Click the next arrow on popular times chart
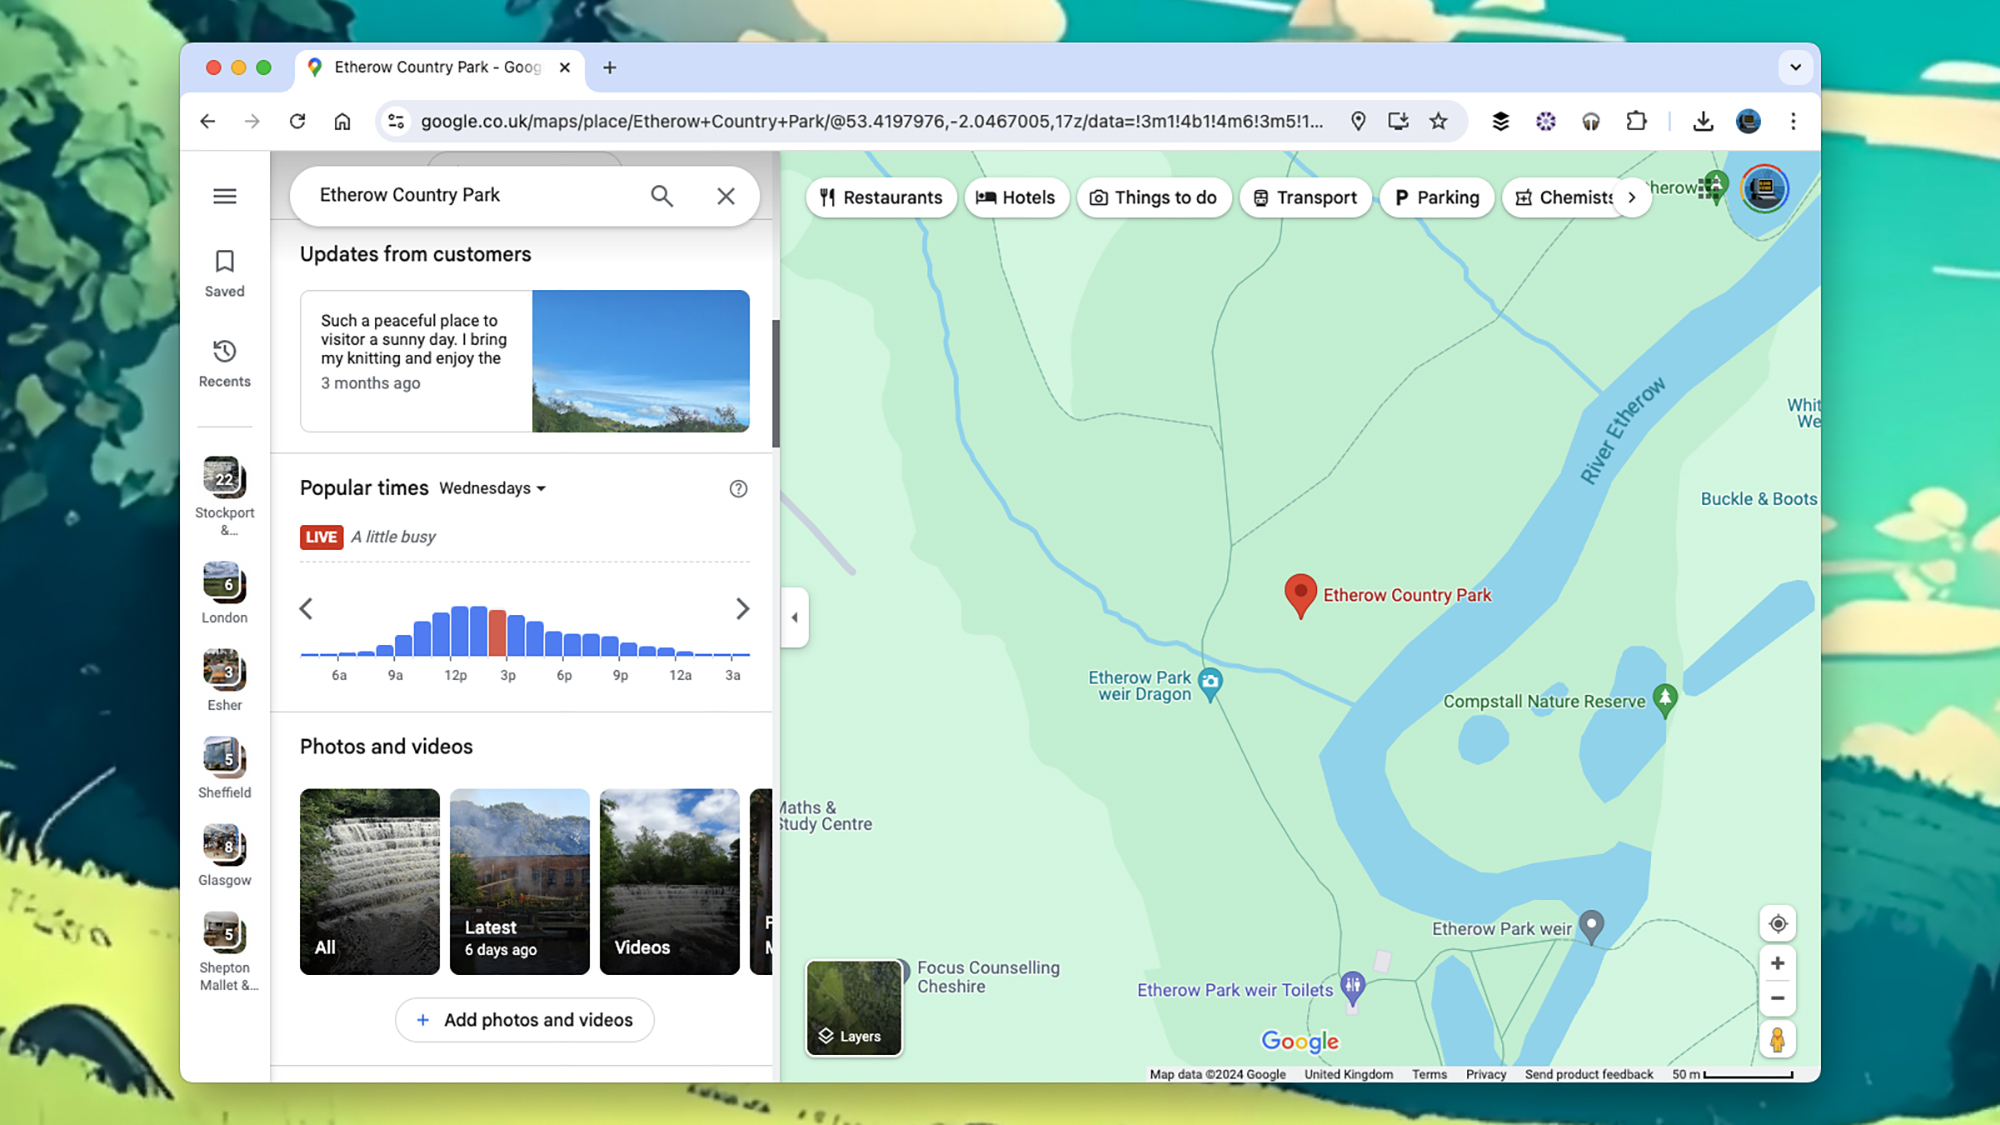Screen dimensions: 2000x1125 click(740, 609)
